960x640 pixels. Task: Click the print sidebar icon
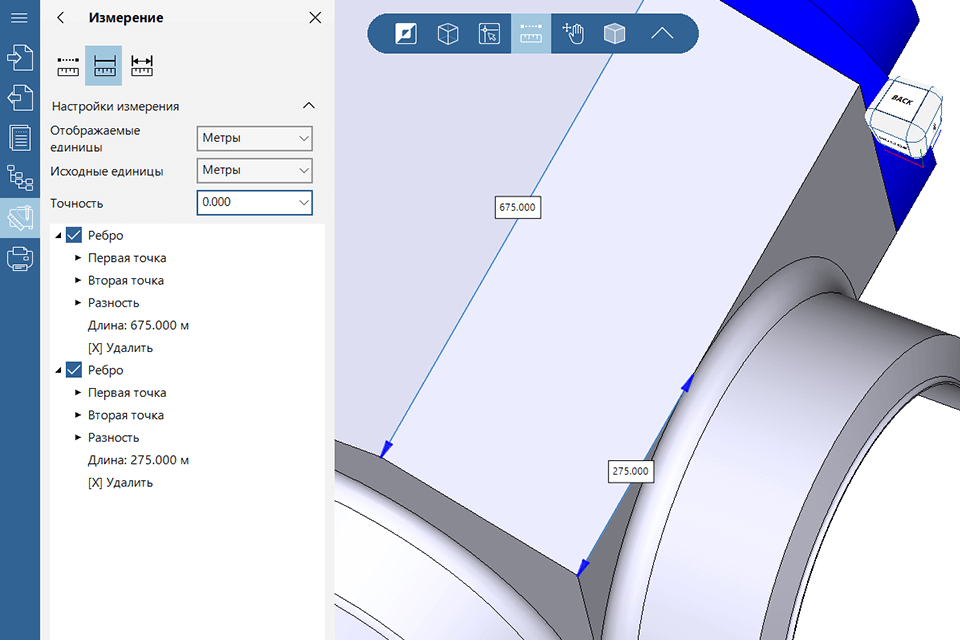[20, 258]
